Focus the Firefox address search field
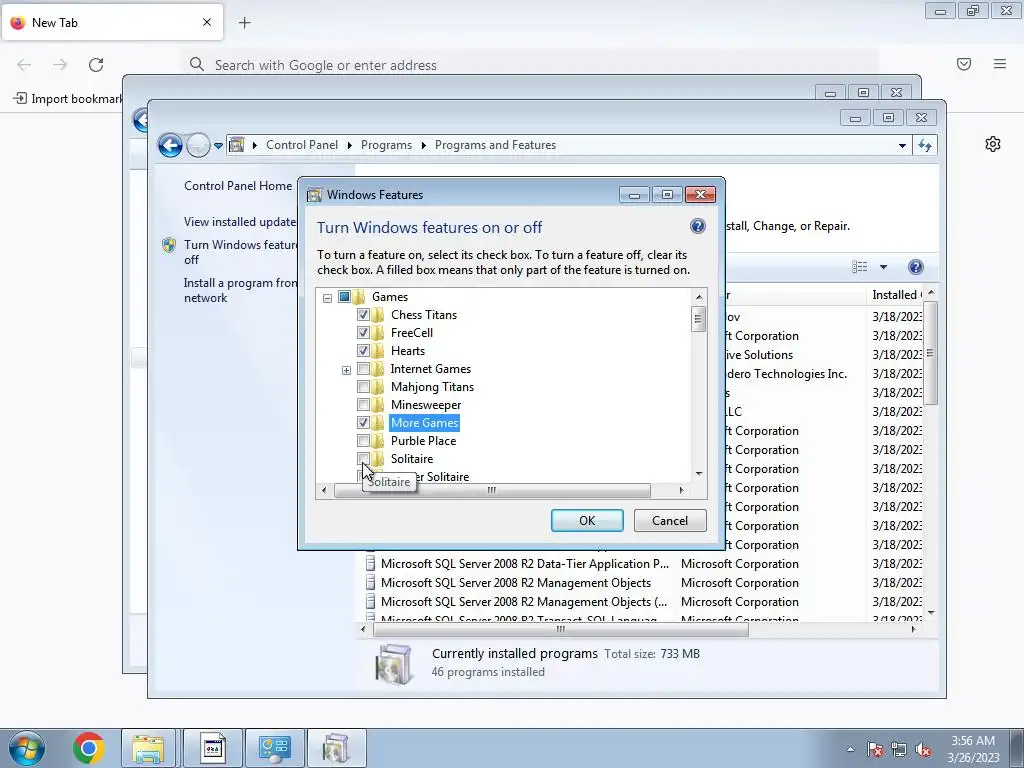 click(529, 65)
